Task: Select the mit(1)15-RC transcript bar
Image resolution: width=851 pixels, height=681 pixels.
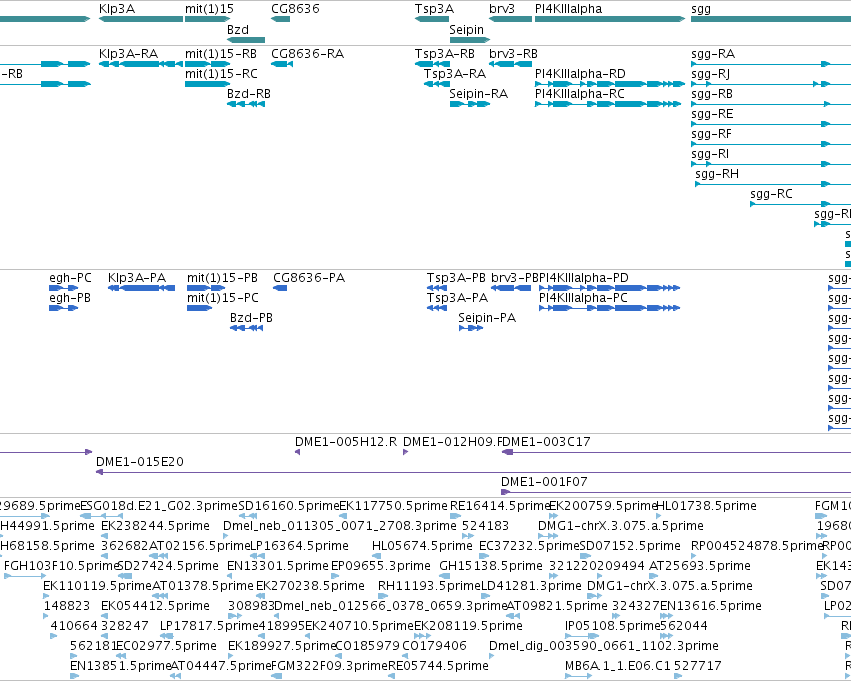Action: (207, 84)
